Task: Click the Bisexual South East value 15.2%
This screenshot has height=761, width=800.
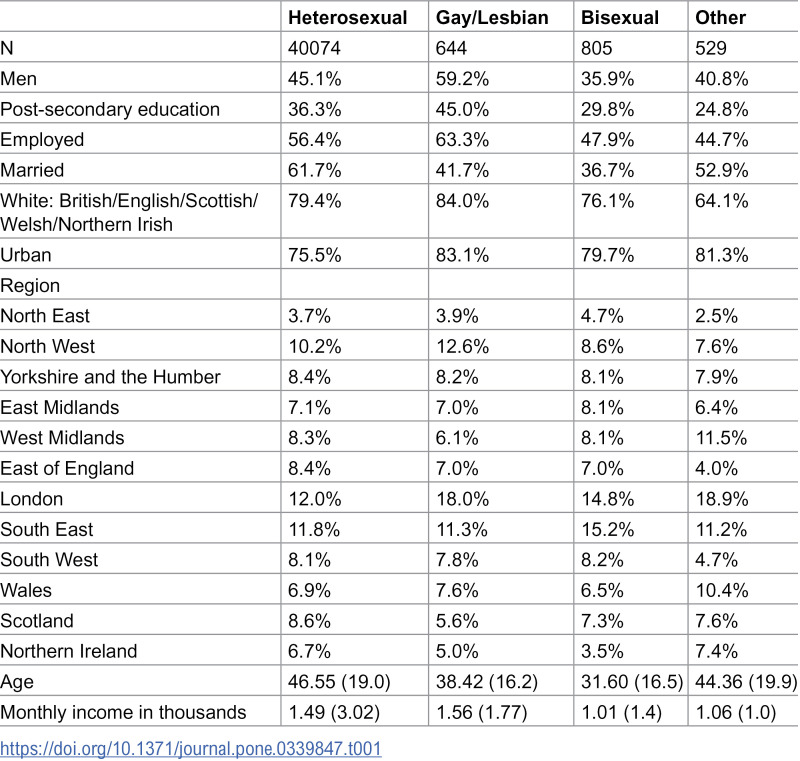Action: pos(607,529)
